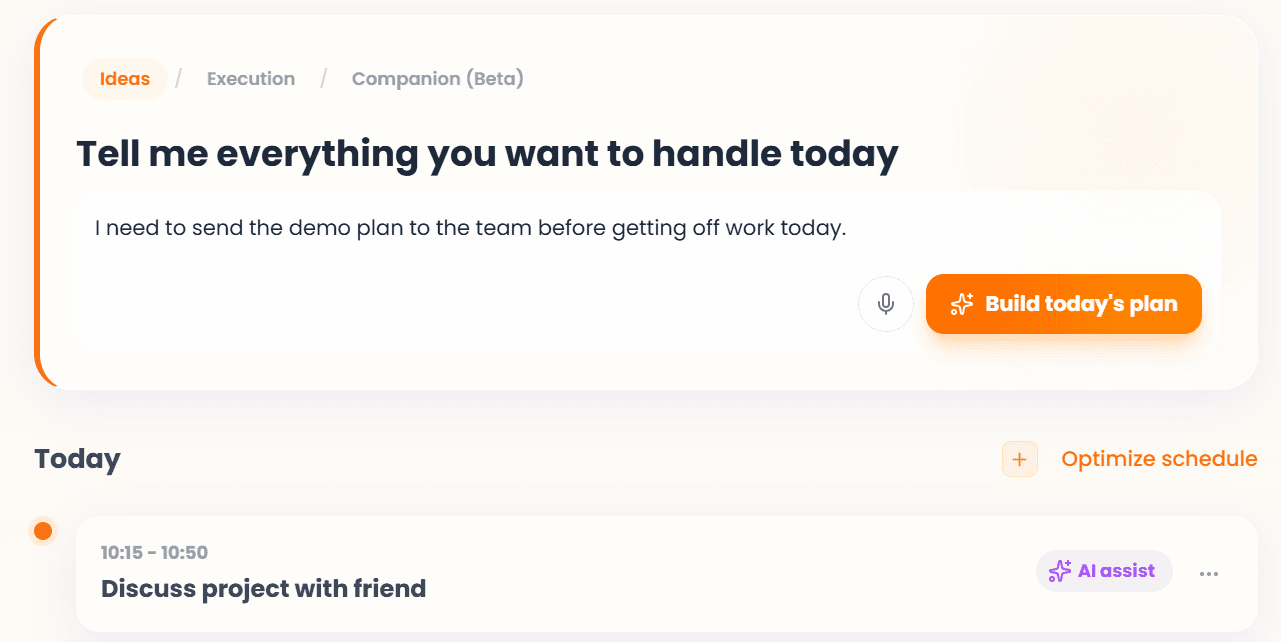
Task: Click the sparkle icon on Build today's plan
Action: 962,304
